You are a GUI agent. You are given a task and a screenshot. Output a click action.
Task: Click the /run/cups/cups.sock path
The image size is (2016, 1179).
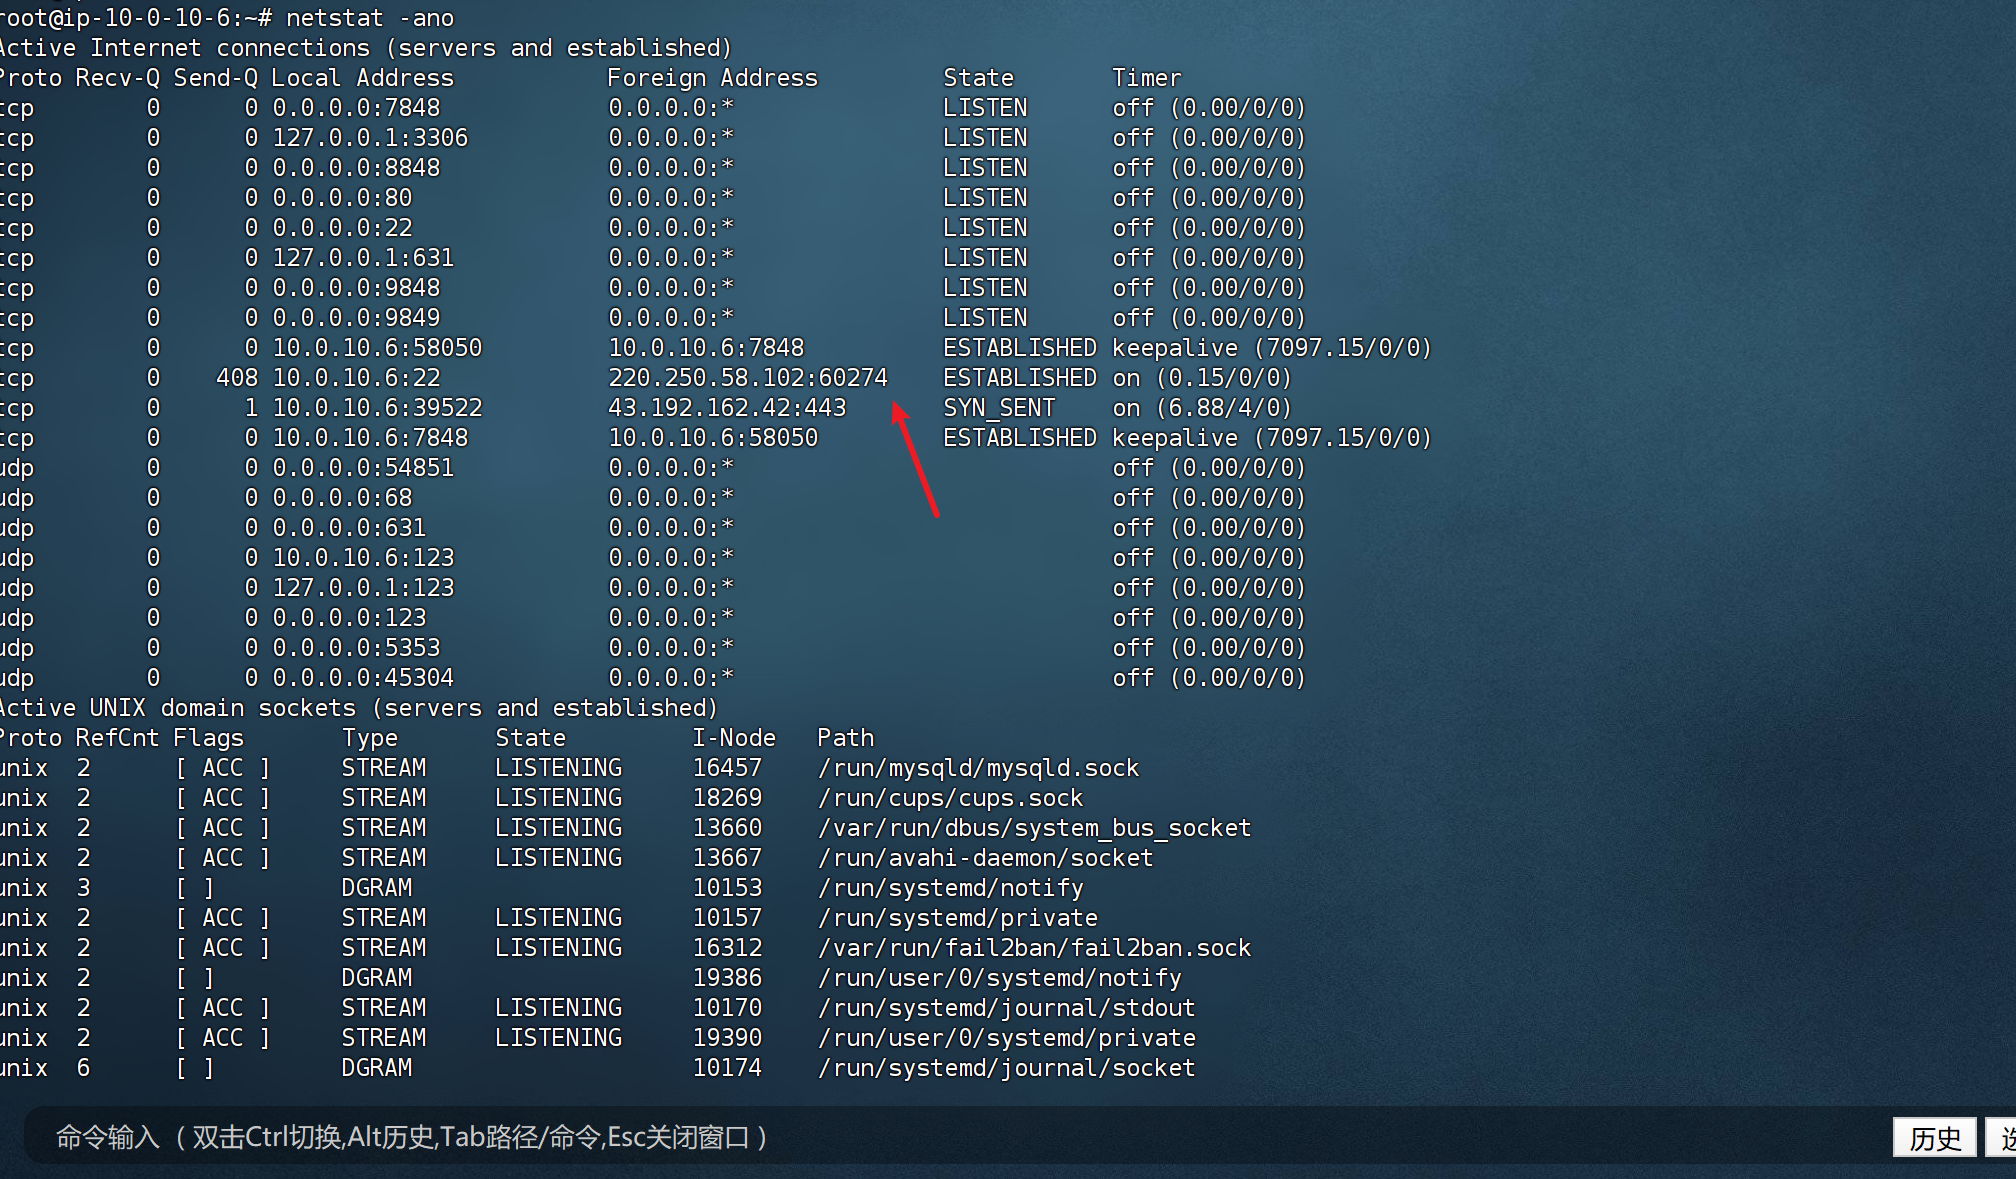pyautogui.click(x=949, y=798)
